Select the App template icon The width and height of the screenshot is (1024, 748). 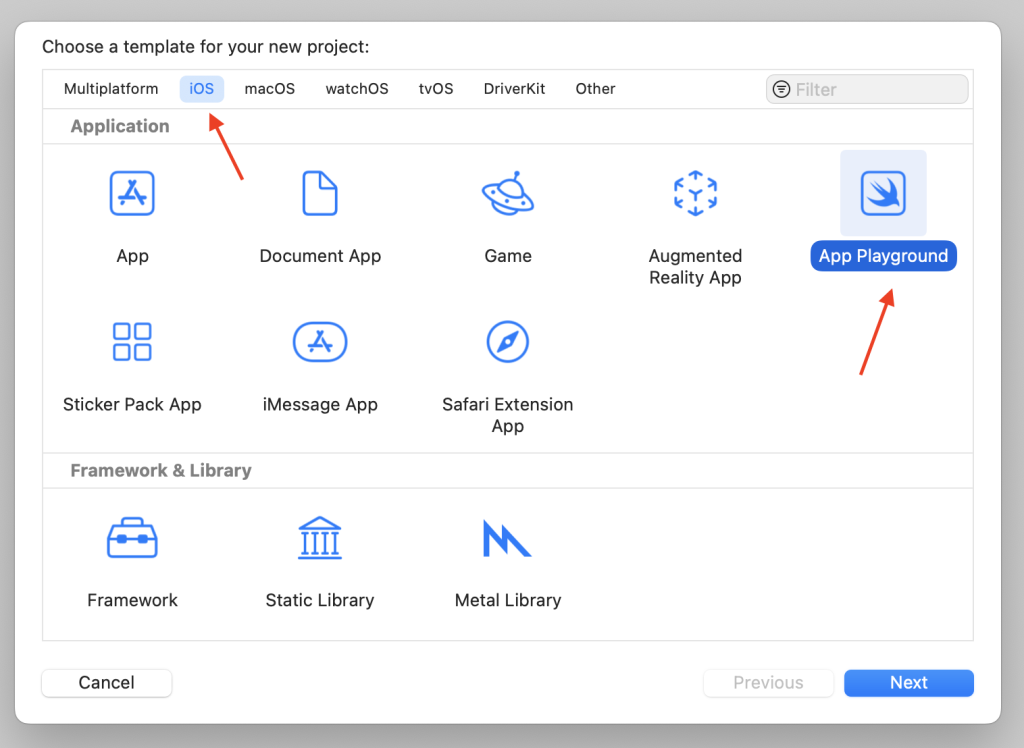point(132,193)
